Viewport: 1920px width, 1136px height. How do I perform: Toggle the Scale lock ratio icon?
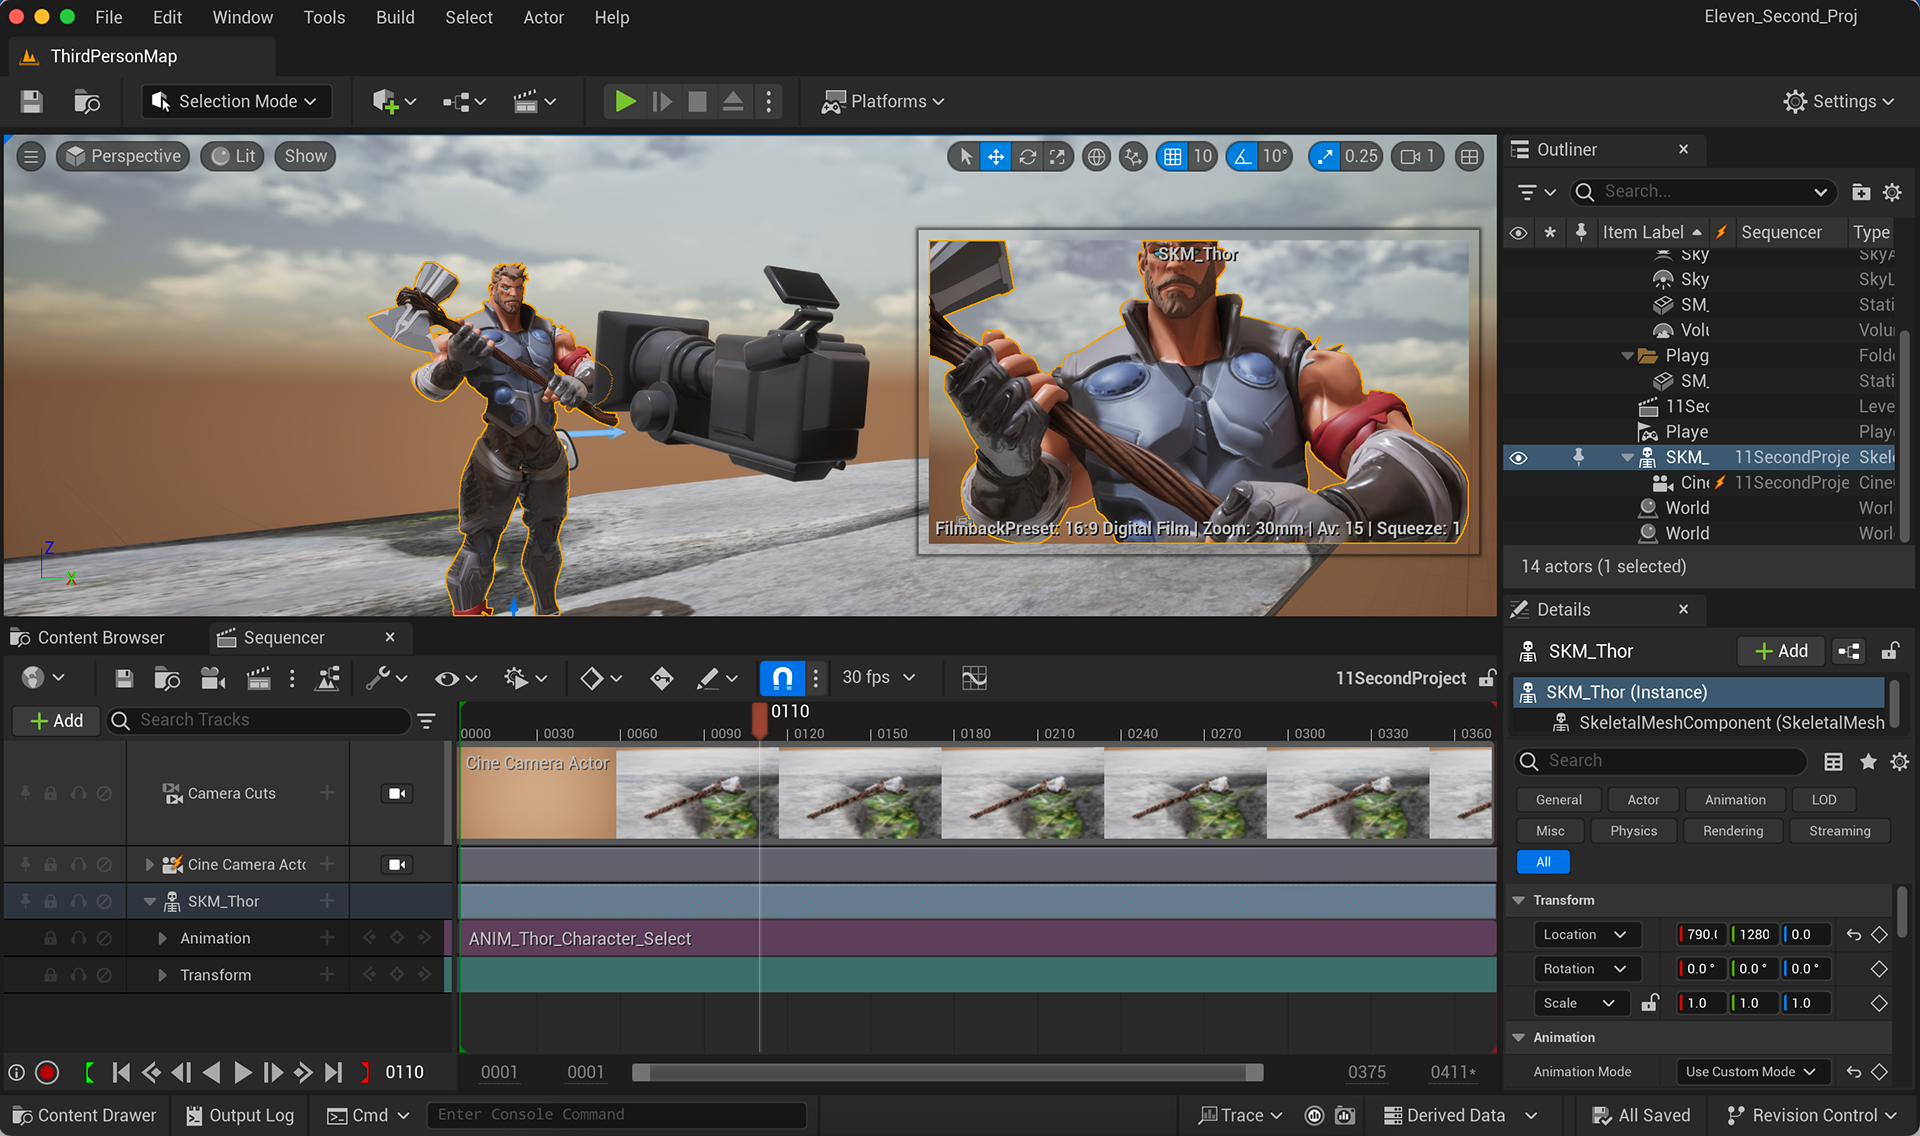click(1651, 1003)
